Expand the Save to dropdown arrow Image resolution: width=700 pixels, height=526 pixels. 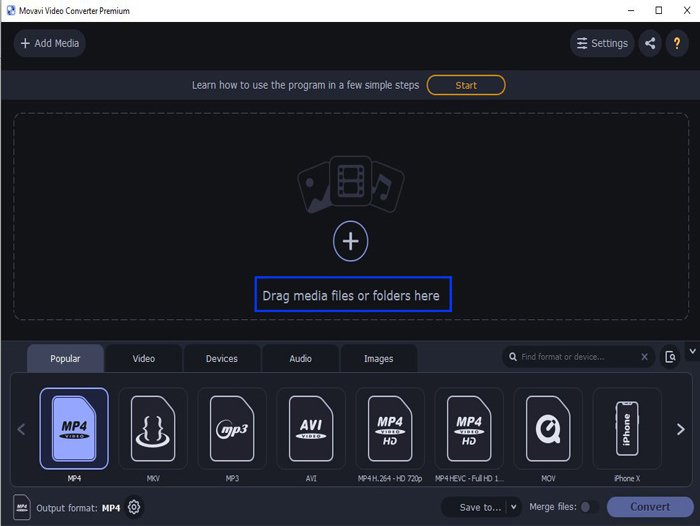(513, 507)
